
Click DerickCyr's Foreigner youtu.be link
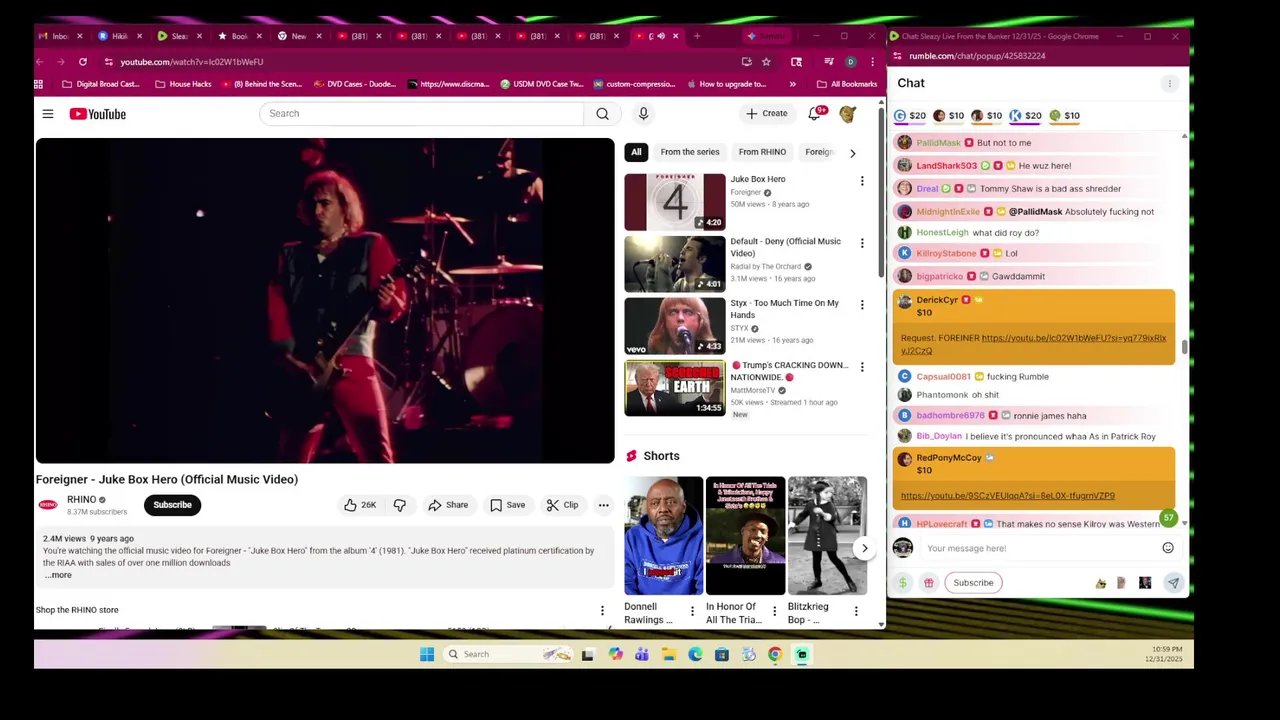click(1033, 344)
